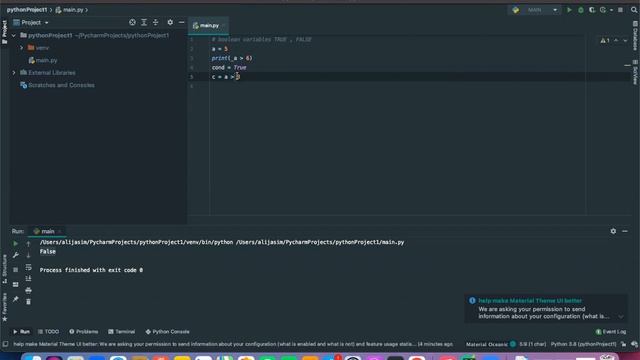Click the restore layout icon in Run panel
Screen dimensions: 640x360
pyautogui.click(x=16, y=284)
